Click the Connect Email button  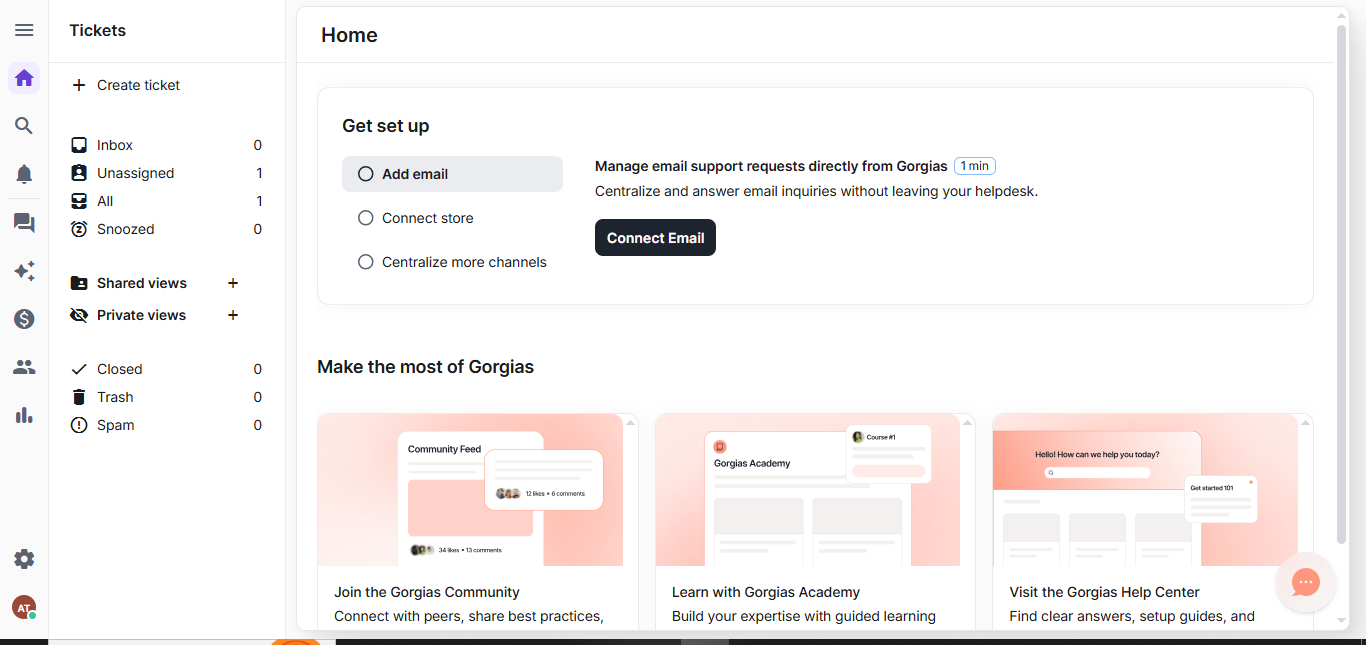655,238
